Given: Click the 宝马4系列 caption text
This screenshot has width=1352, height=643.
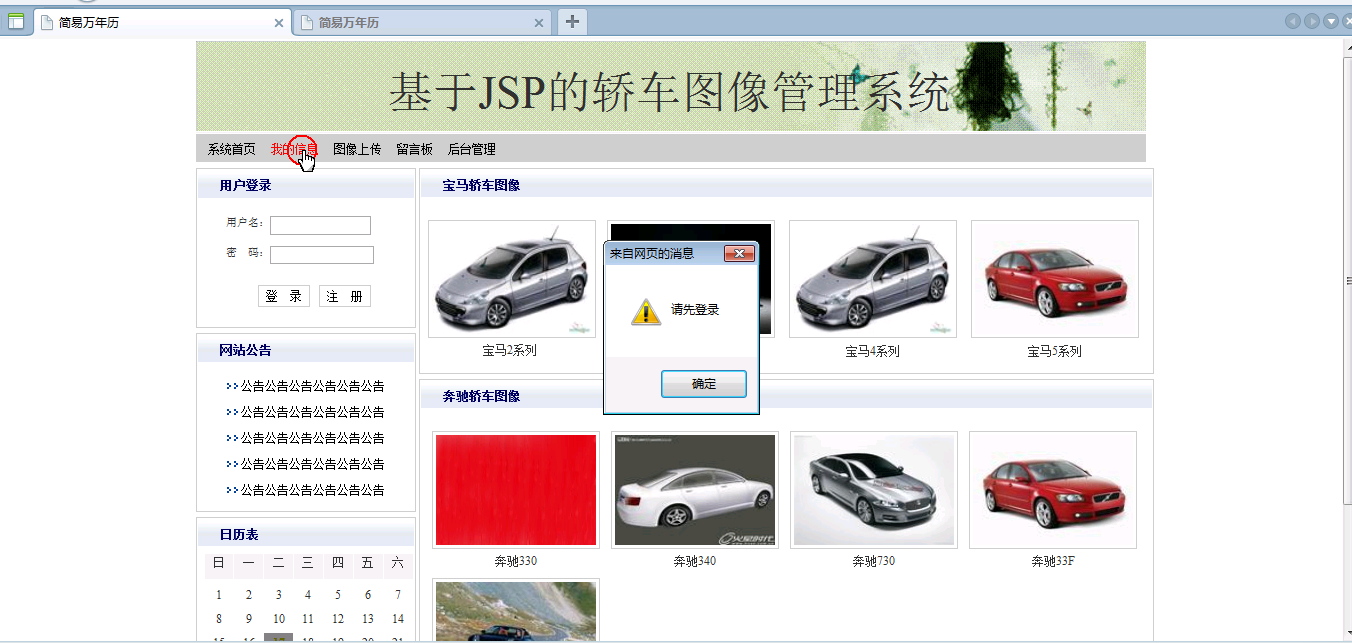Looking at the screenshot, I should point(872,351).
